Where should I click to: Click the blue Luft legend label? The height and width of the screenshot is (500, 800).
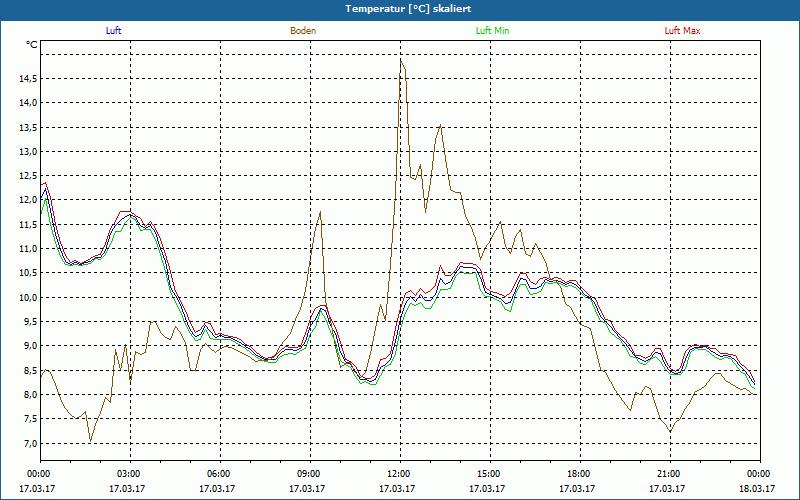click(113, 31)
